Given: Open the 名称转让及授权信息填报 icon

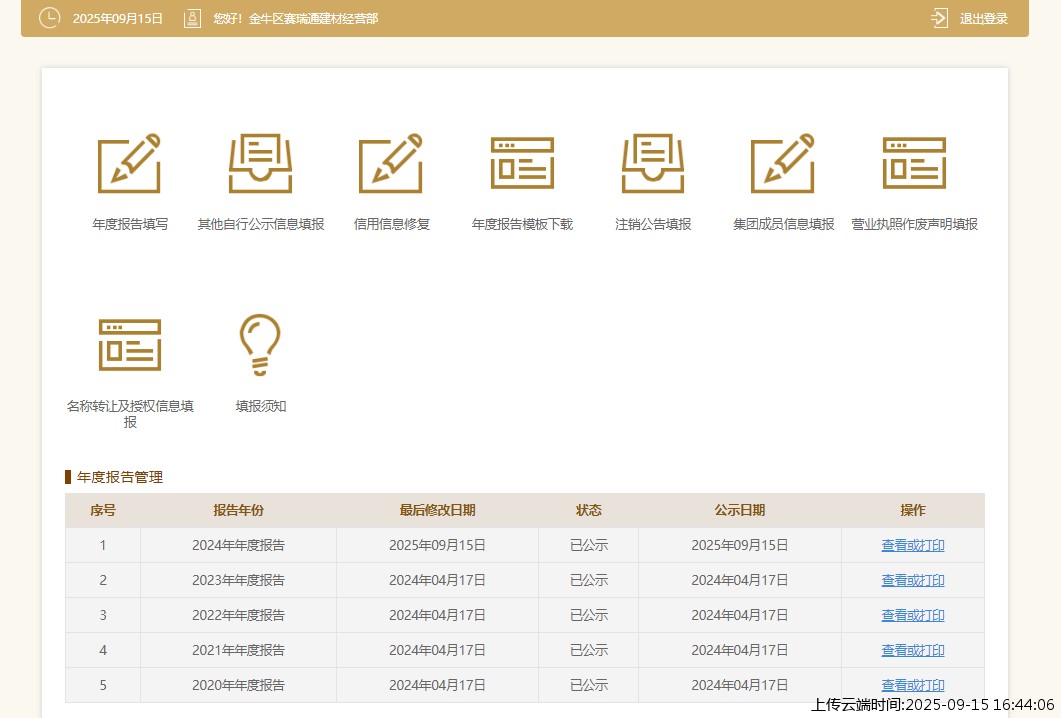Looking at the screenshot, I should pos(130,345).
